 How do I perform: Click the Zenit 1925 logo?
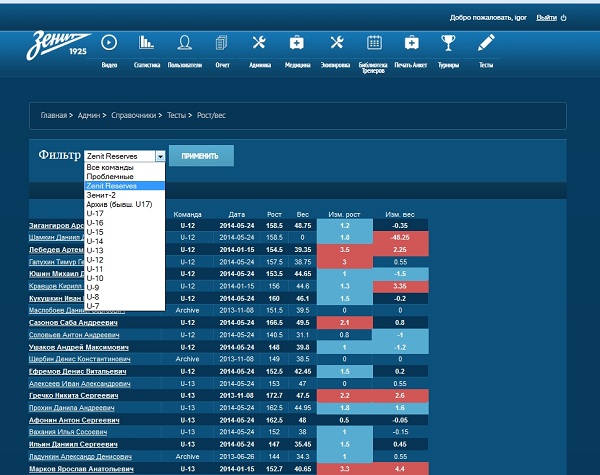(x=58, y=45)
